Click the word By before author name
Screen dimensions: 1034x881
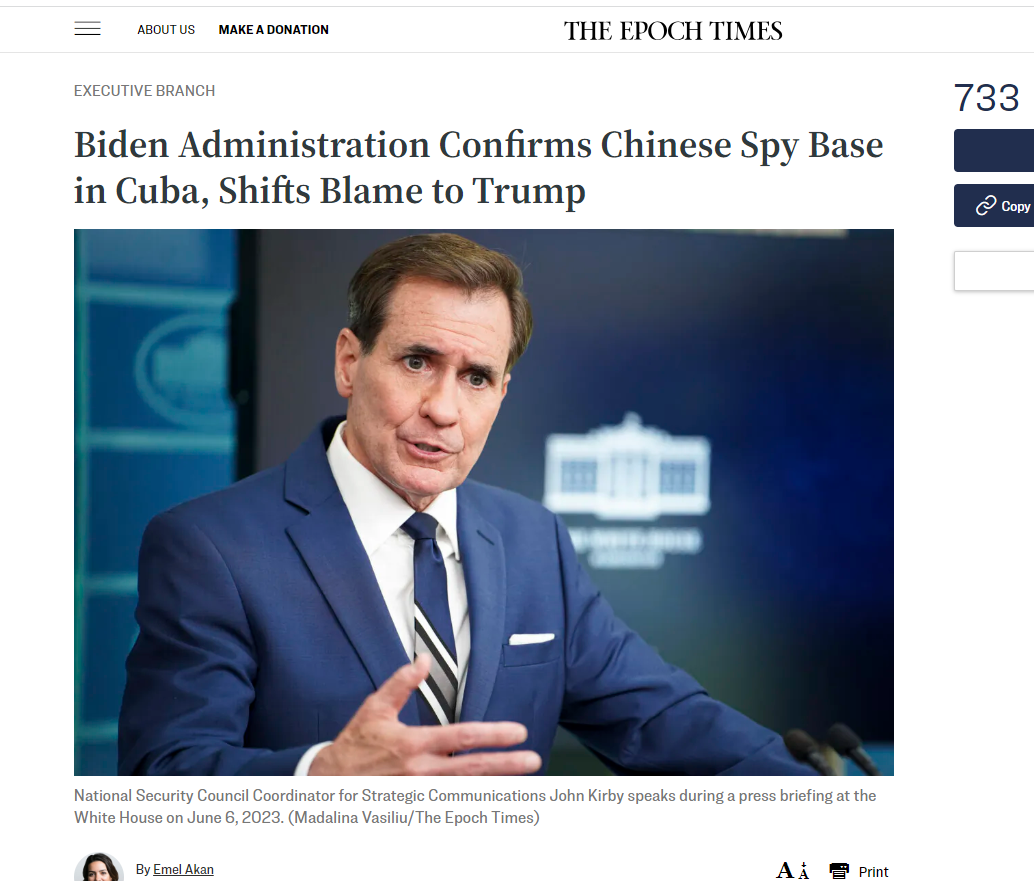pos(143,869)
